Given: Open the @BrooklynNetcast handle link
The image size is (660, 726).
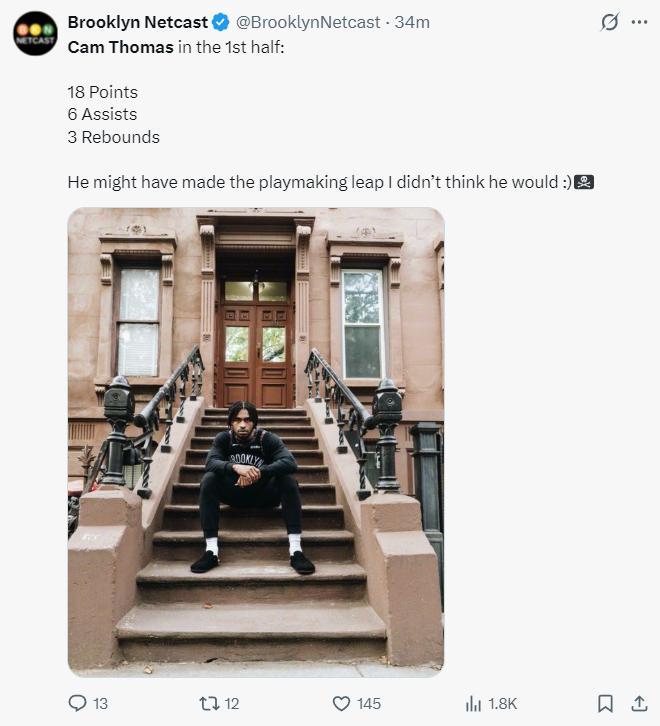Looking at the screenshot, I should [309, 22].
